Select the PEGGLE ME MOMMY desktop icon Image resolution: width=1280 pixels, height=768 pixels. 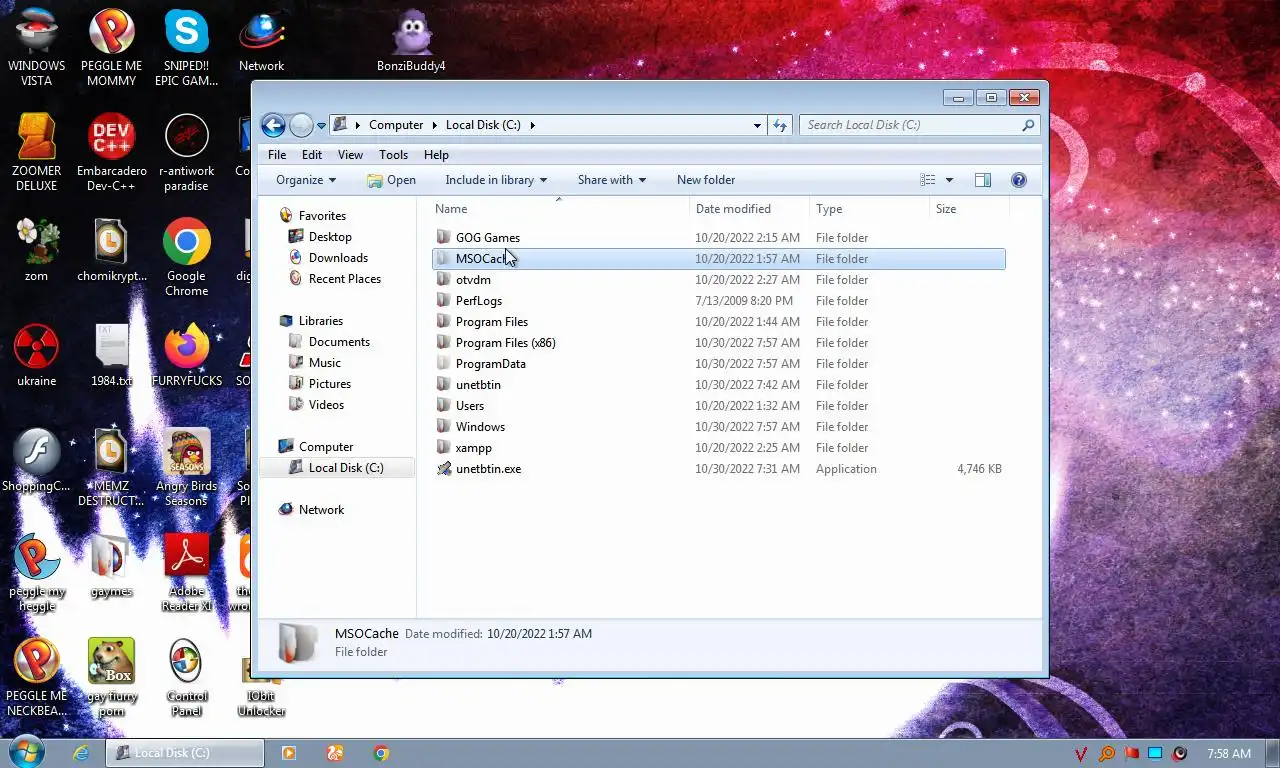[x=112, y=46]
